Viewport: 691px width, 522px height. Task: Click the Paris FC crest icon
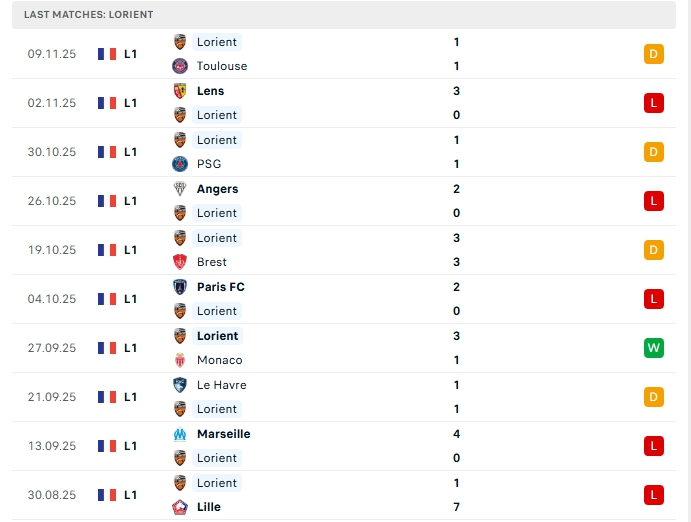tap(180, 287)
